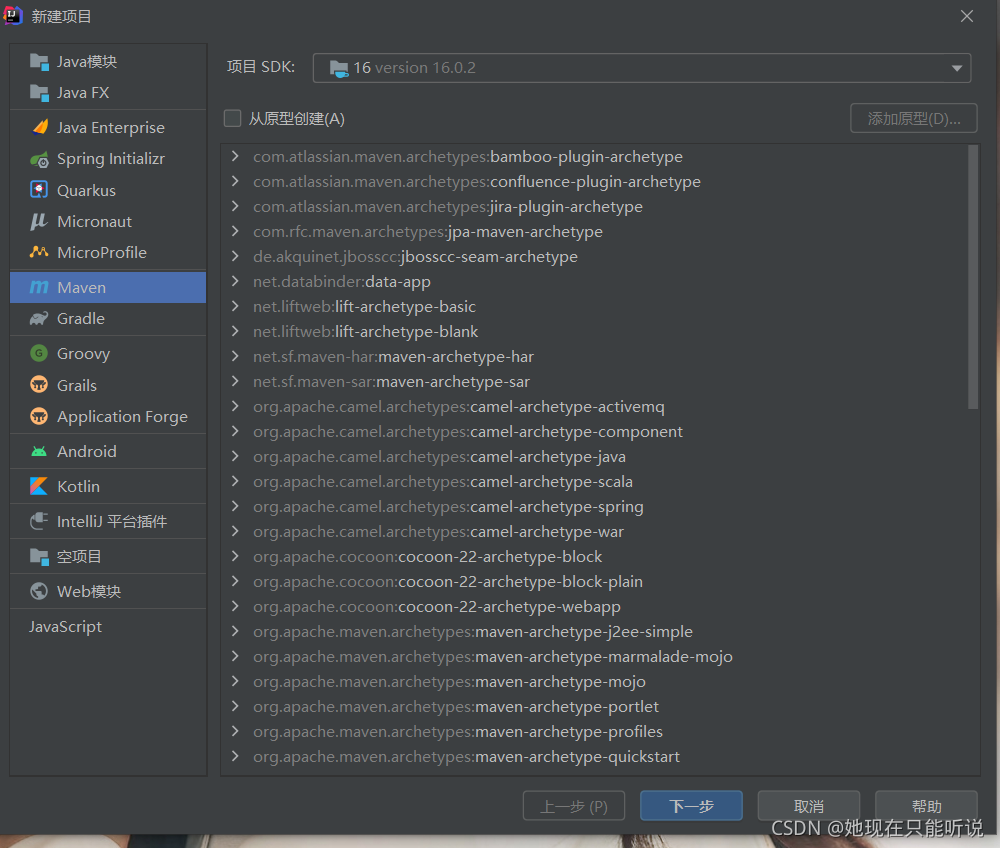Expand net.databinder:data-app node

(x=235, y=281)
